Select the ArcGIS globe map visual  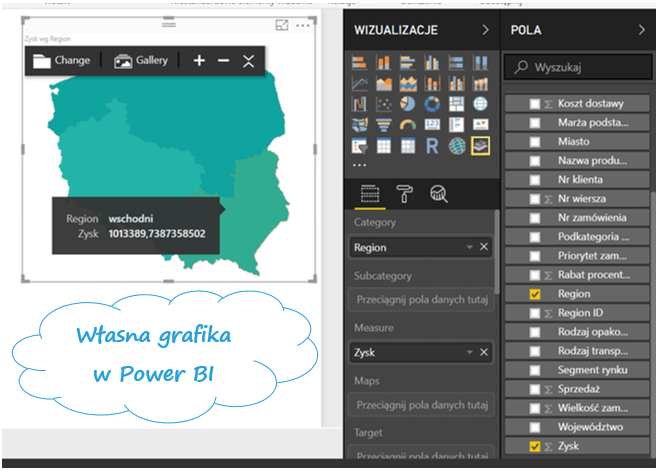point(456,146)
